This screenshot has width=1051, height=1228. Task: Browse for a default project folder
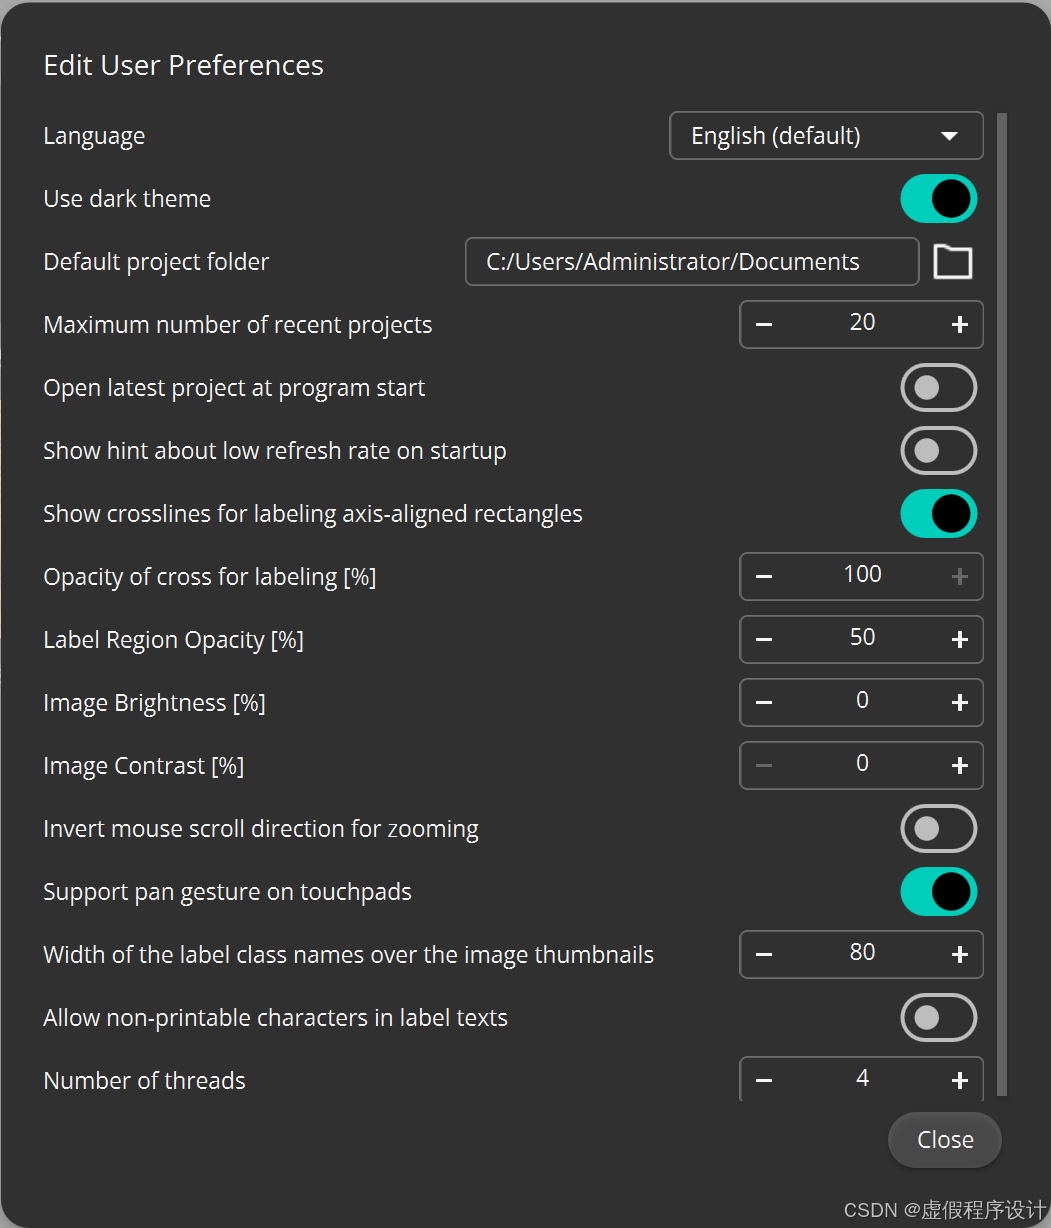click(952, 261)
